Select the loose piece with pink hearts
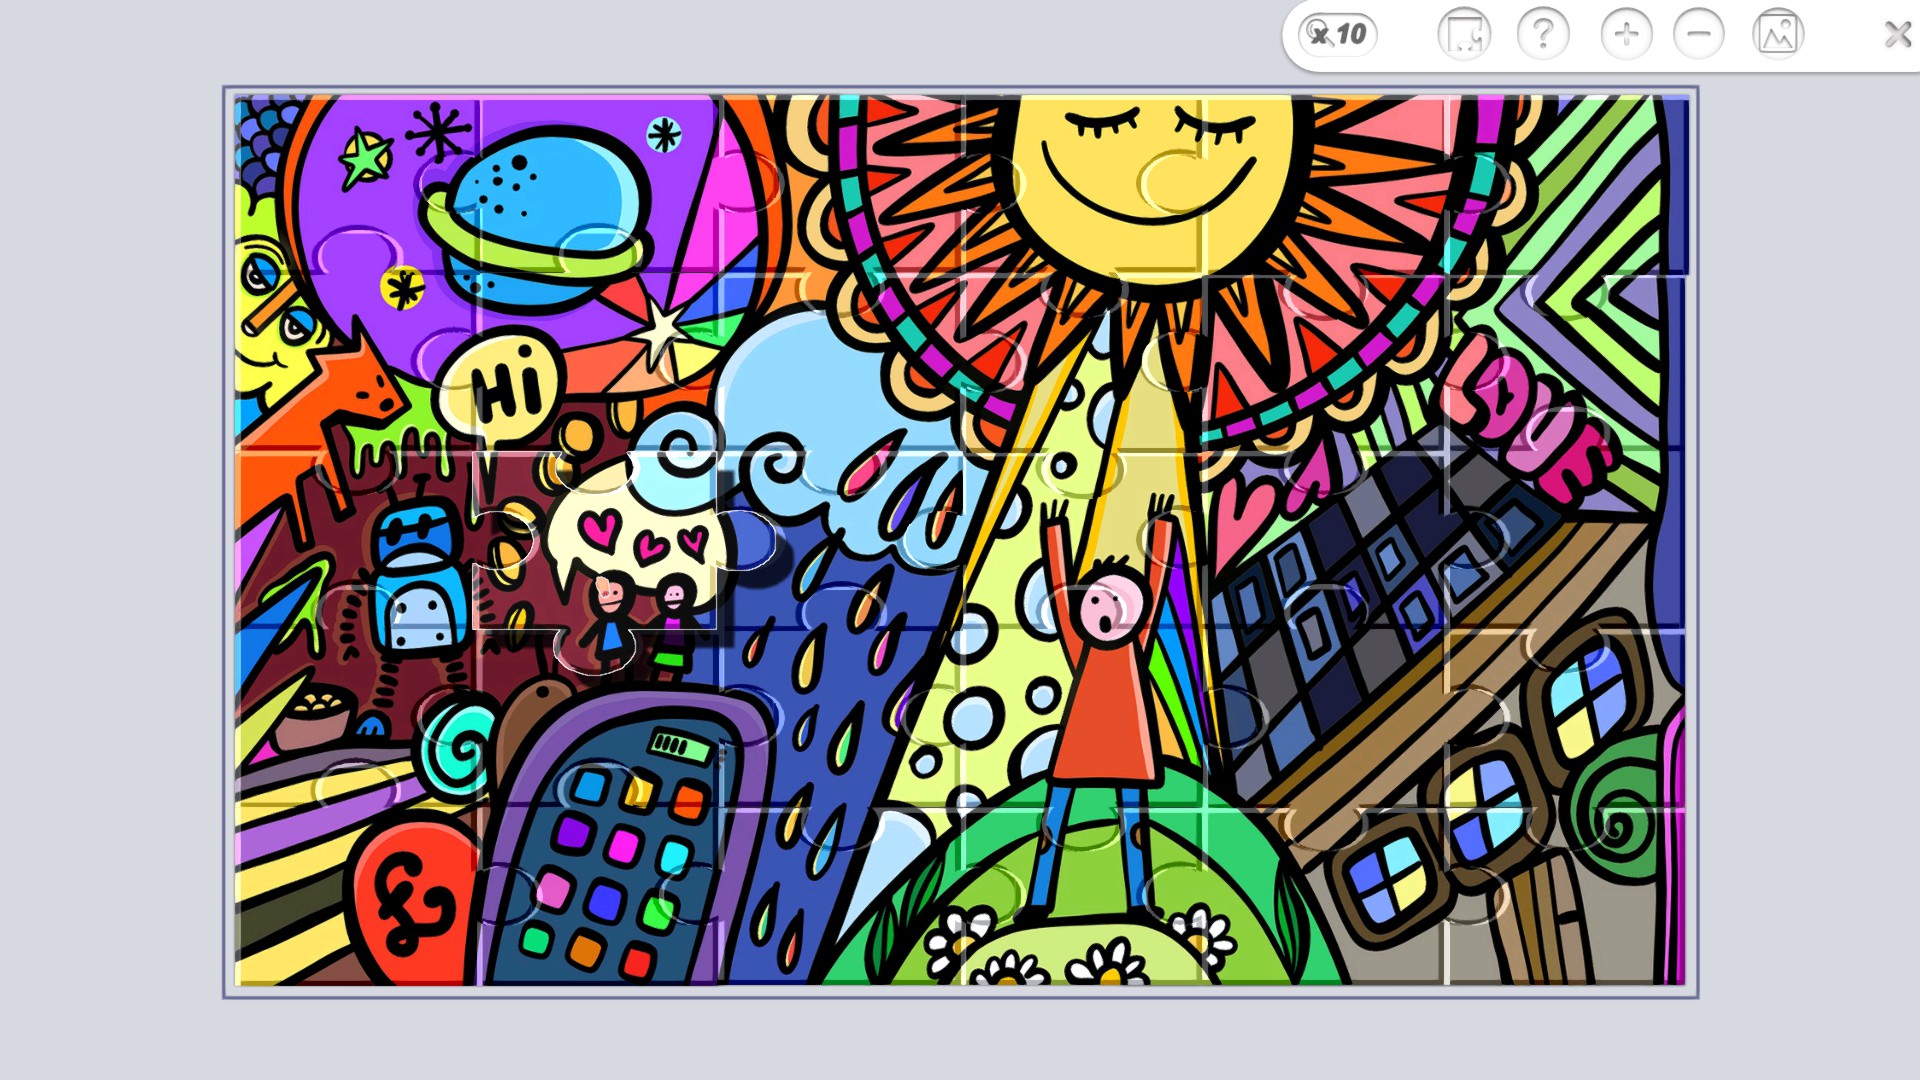 point(640,545)
